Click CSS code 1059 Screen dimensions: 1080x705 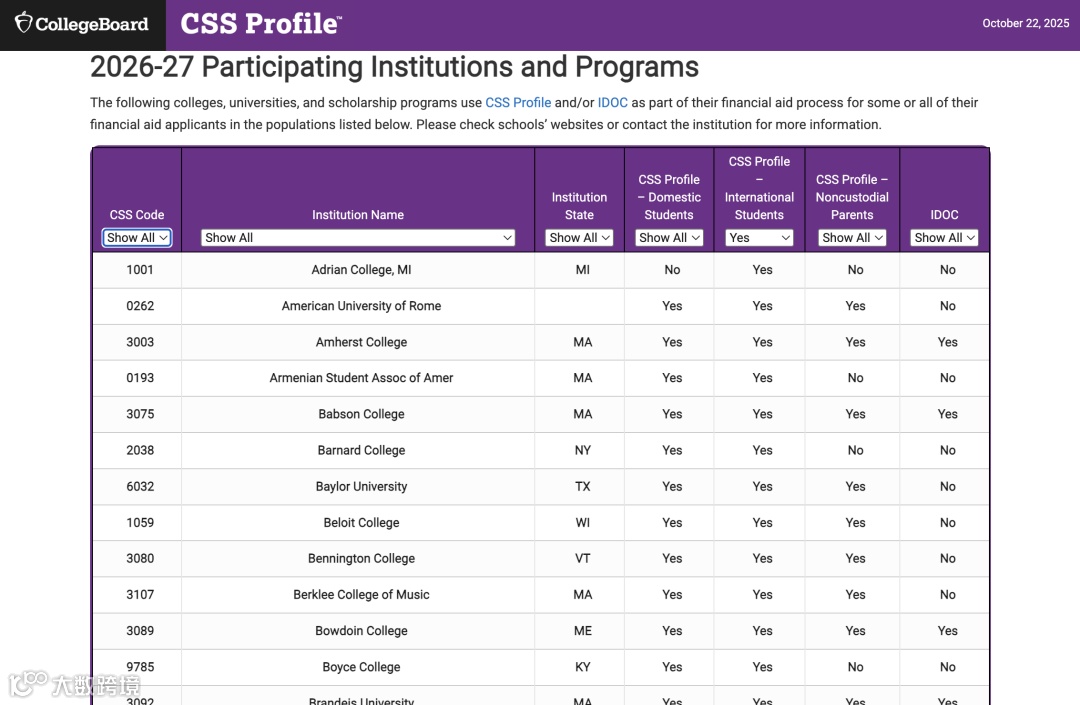coord(140,523)
